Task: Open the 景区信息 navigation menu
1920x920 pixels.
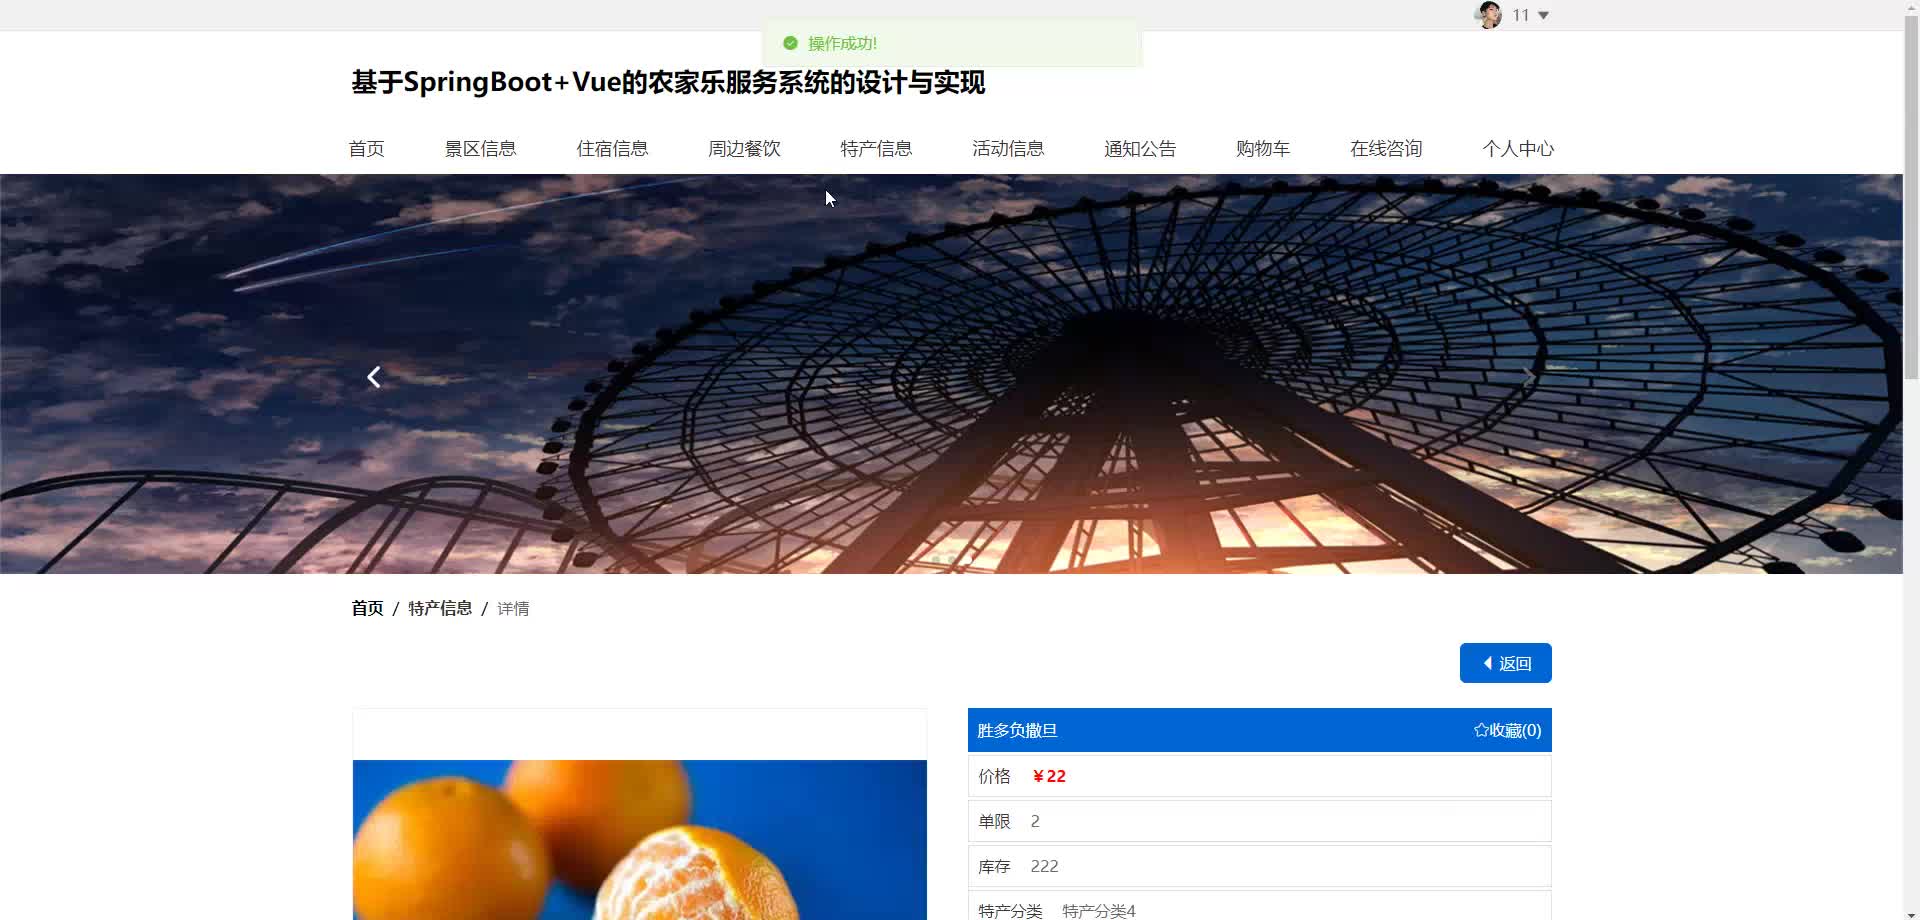Action: point(480,149)
